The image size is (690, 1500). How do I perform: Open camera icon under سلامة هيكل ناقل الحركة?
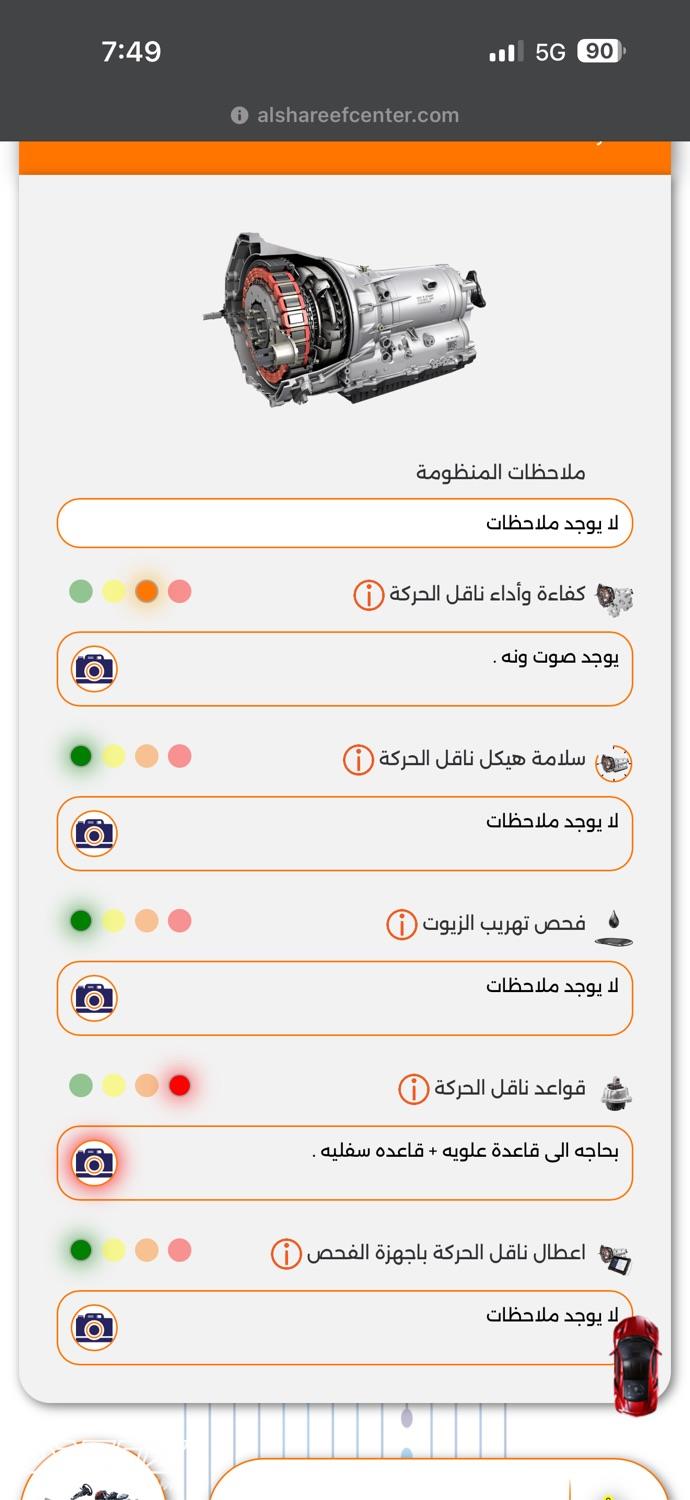[95, 834]
